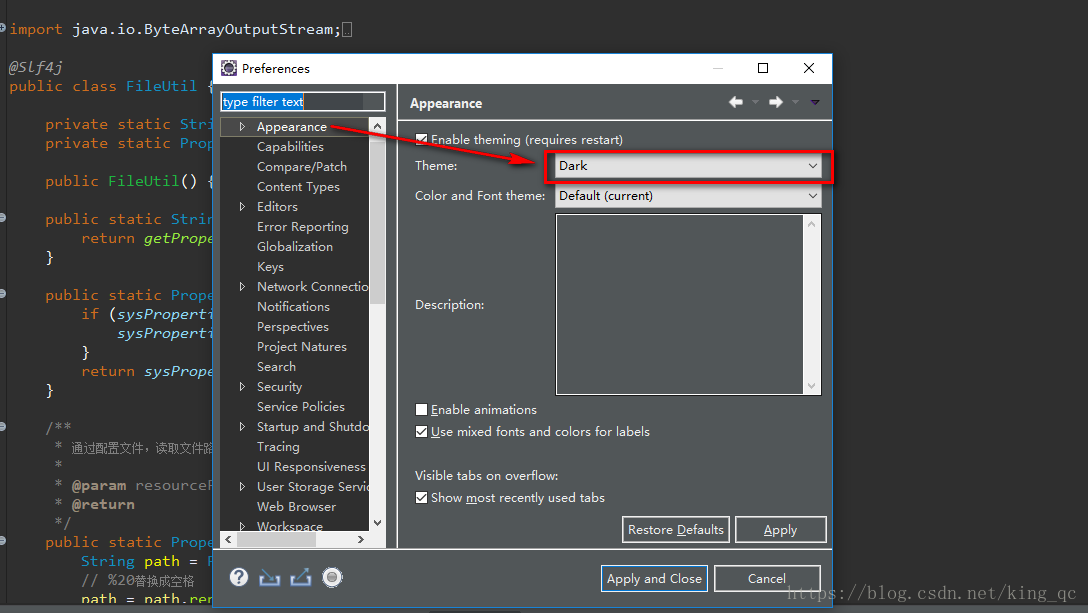Click the Description box scroll down arrow
Screen dimensions: 1088x613
tap(812, 386)
